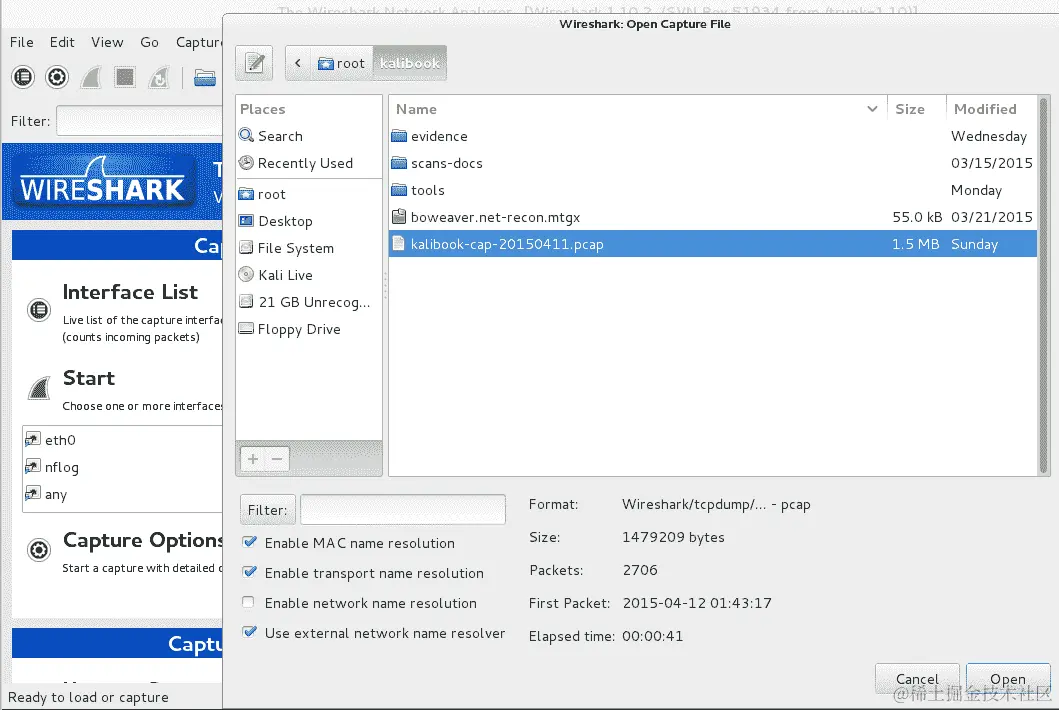Viewport: 1059px width, 710px height.
Task: Click the Floppy Drive icon
Action: [247, 329]
